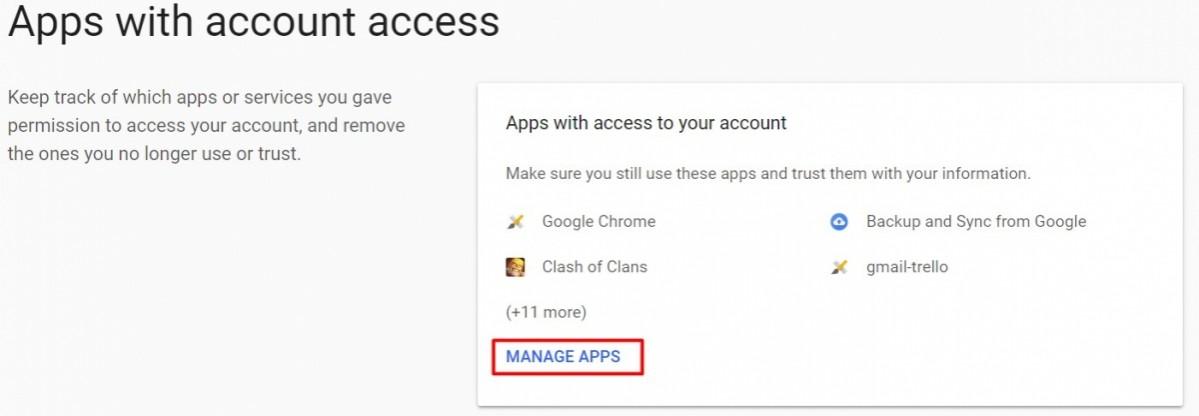This screenshot has width=1199, height=416.
Task: Expand the (+11 more) apps text
Action: (x=546, y=312)
